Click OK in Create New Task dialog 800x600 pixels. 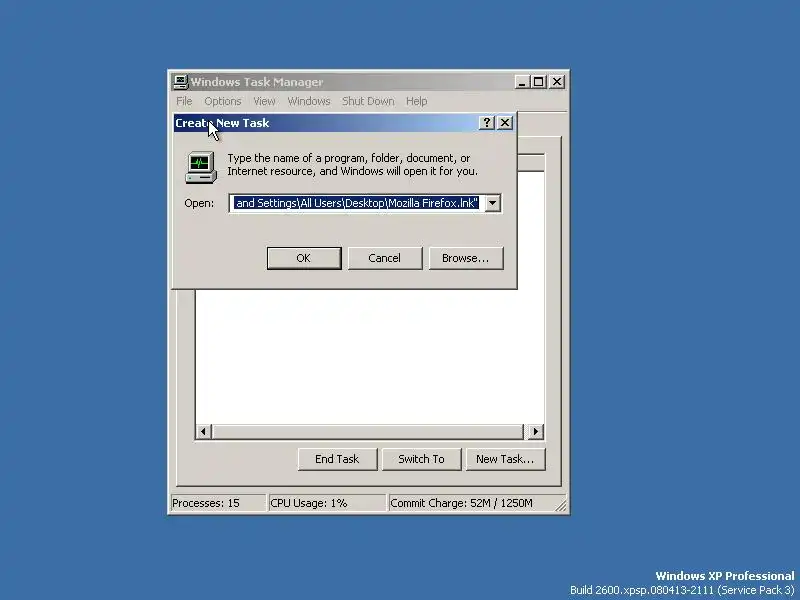click(304, 258)
